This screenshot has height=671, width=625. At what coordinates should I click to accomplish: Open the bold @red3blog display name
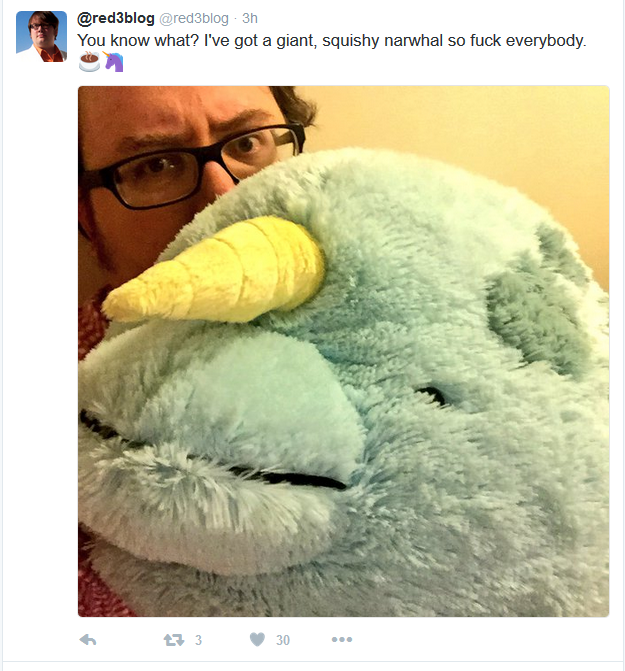[116, 18]
